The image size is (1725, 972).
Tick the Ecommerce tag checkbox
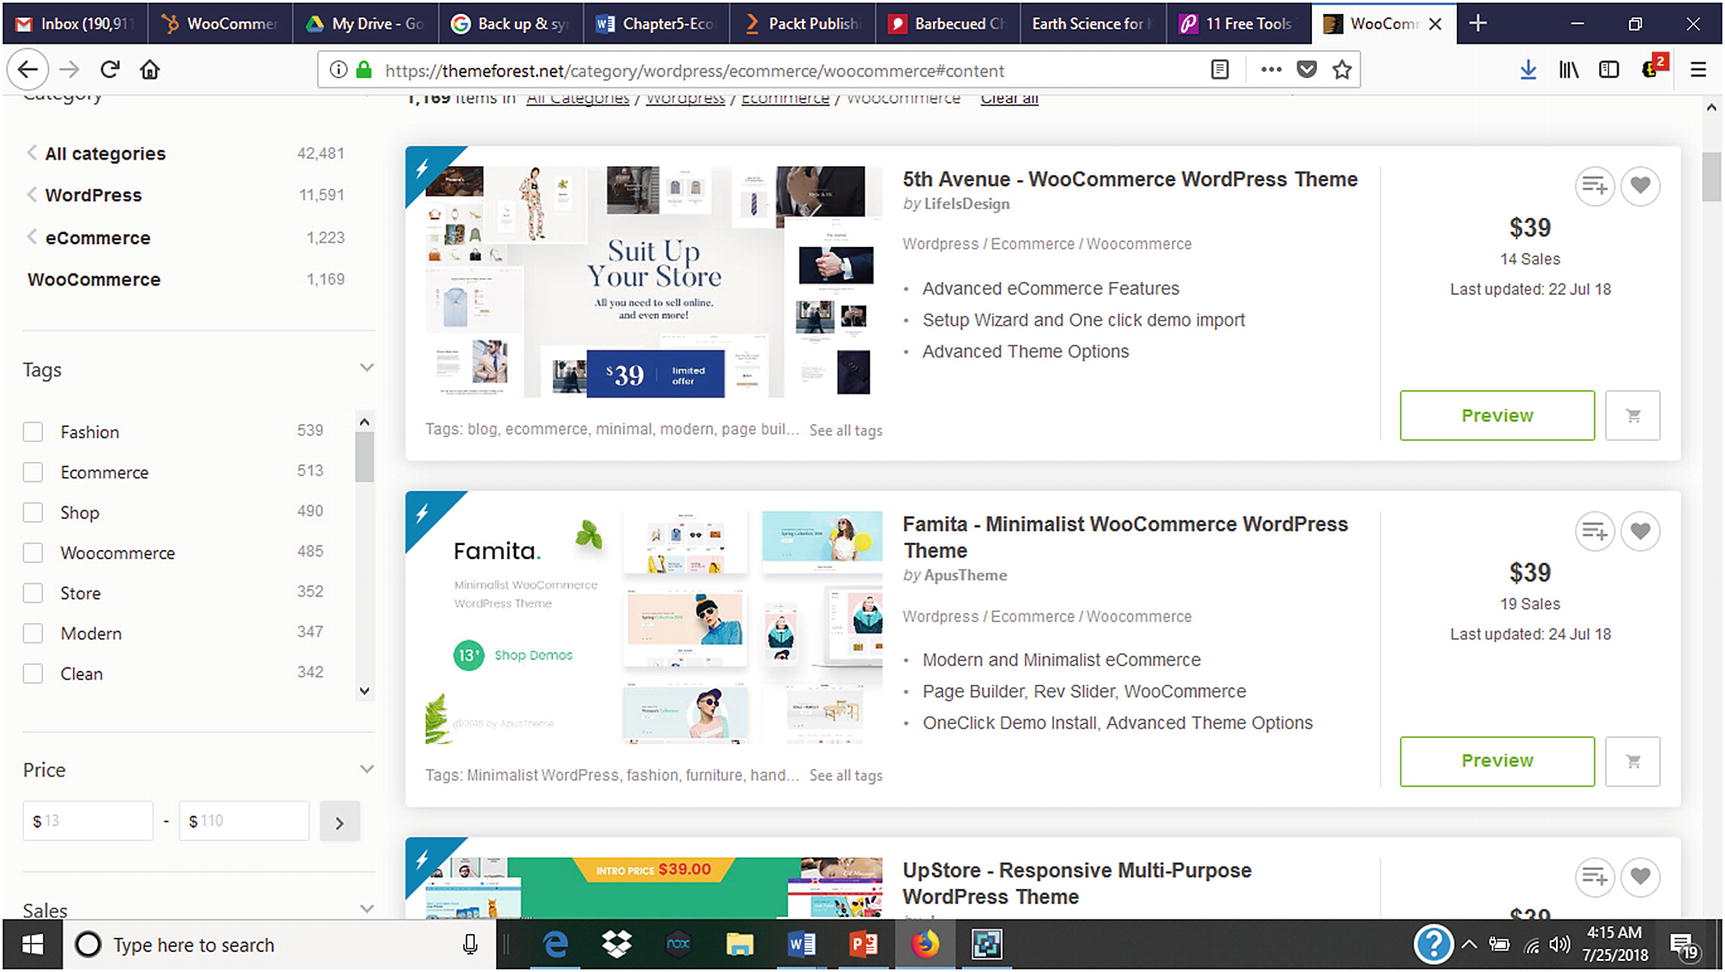click(33, 472)
